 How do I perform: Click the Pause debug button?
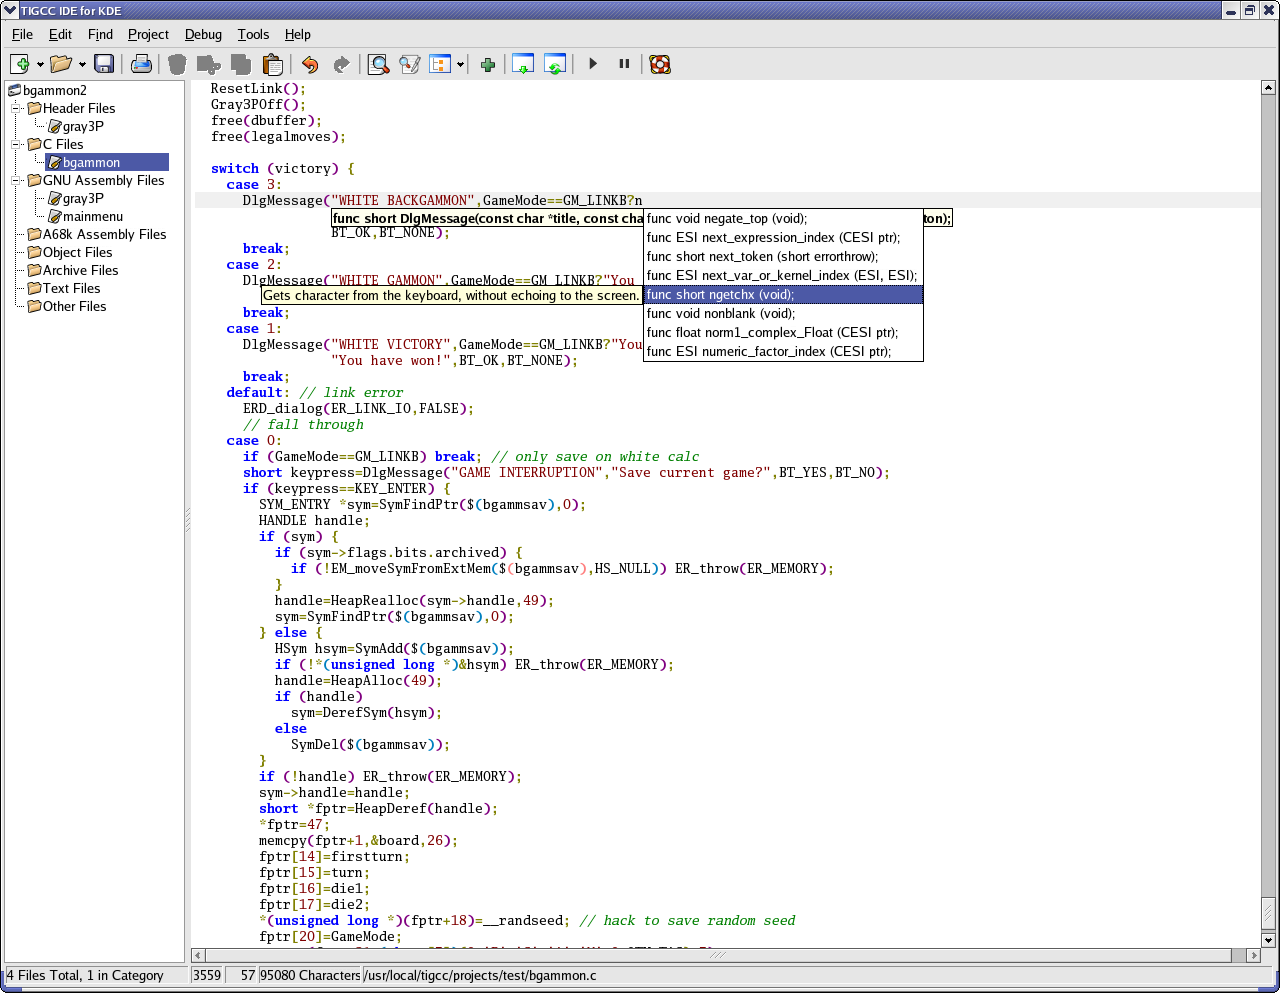point(624,64)
